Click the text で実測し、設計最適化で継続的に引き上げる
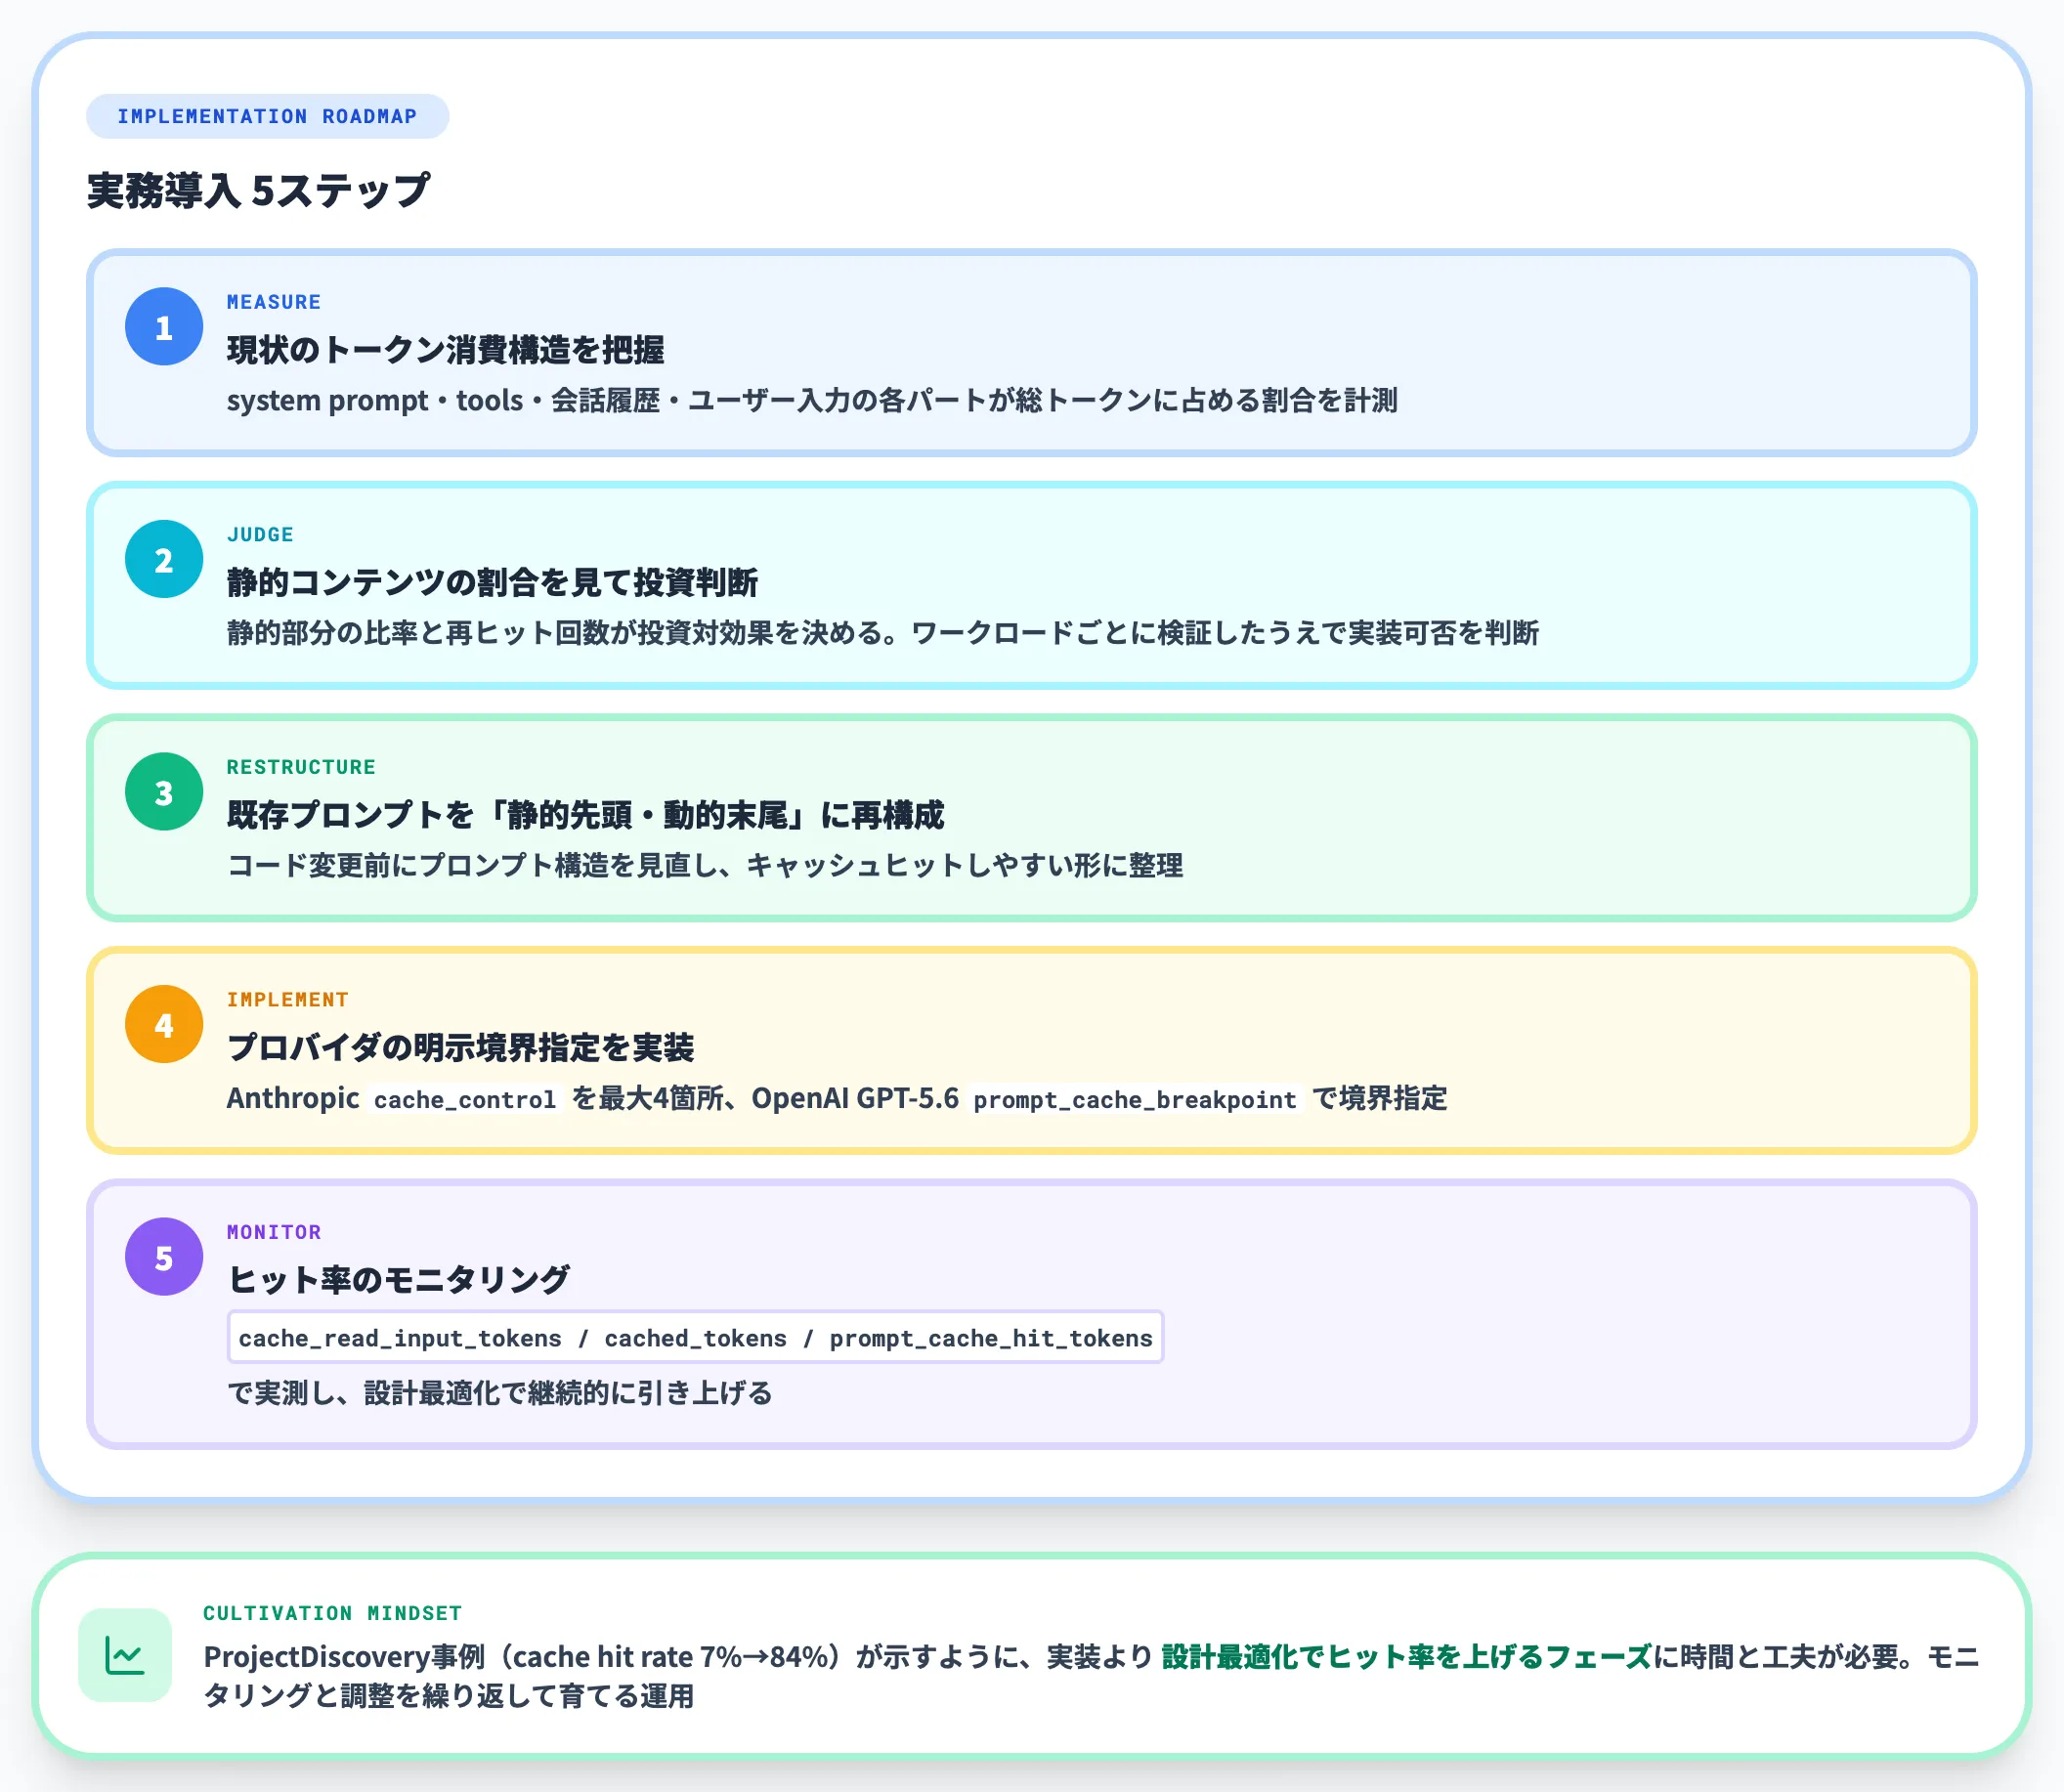 click(x=500, y=1392)
